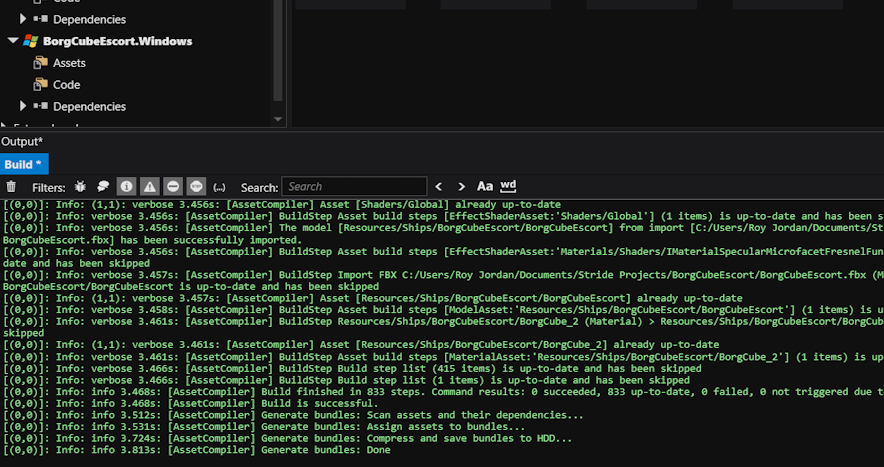
Task: Toggle the fatal messages filter (stop sign)
Action: pos(196,186)
